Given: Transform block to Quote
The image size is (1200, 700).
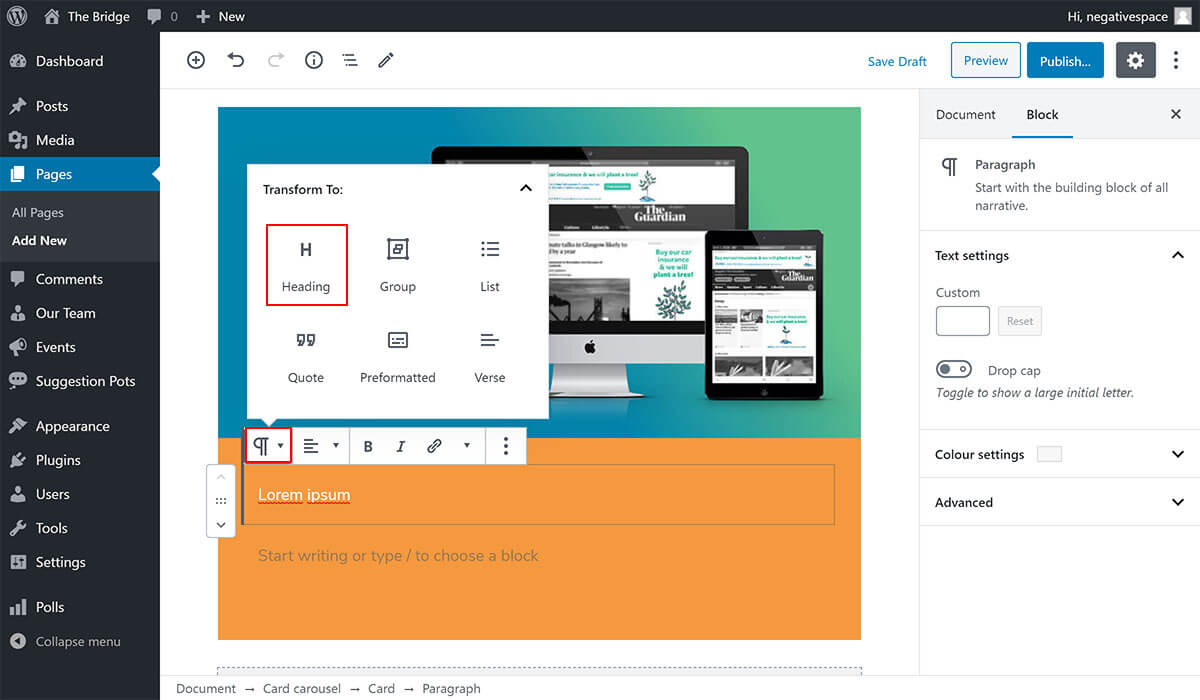Looking at the screenshot, I should point(306,357).
